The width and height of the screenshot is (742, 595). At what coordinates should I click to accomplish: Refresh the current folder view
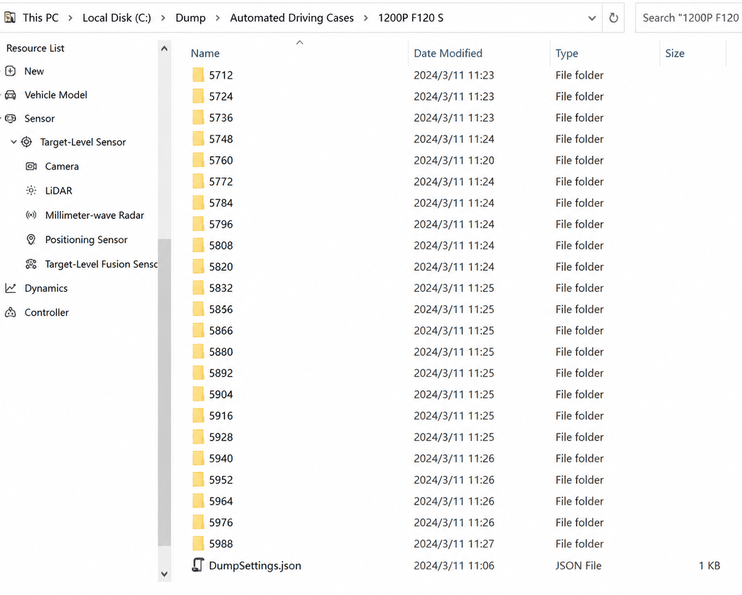[x=613, y=18]
